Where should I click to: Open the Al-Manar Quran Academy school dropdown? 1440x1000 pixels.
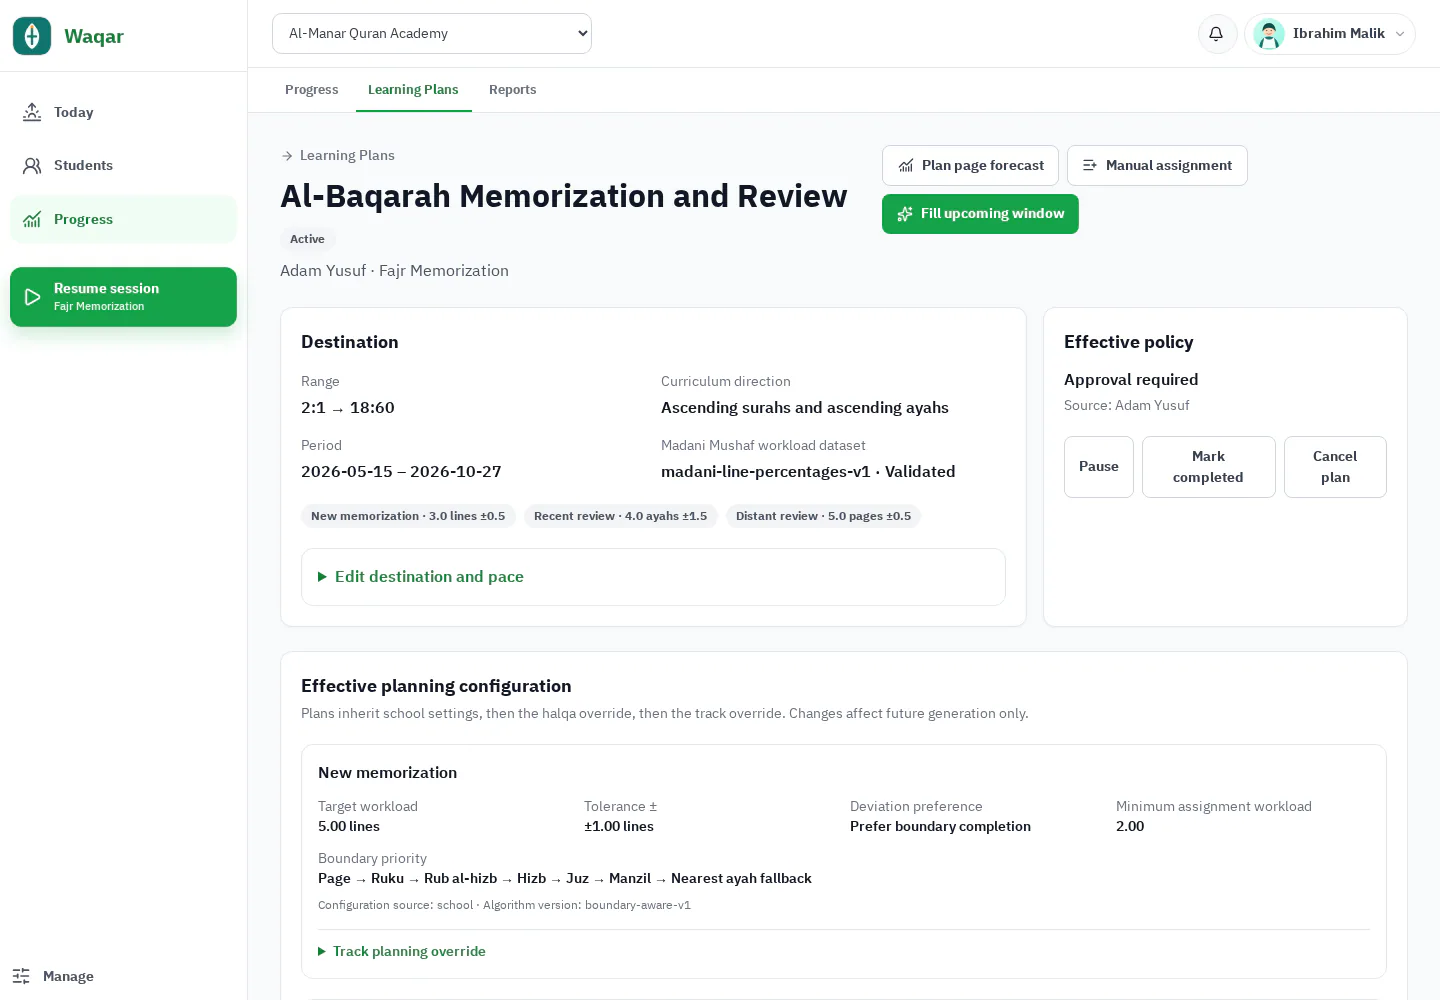coord(432,34)
